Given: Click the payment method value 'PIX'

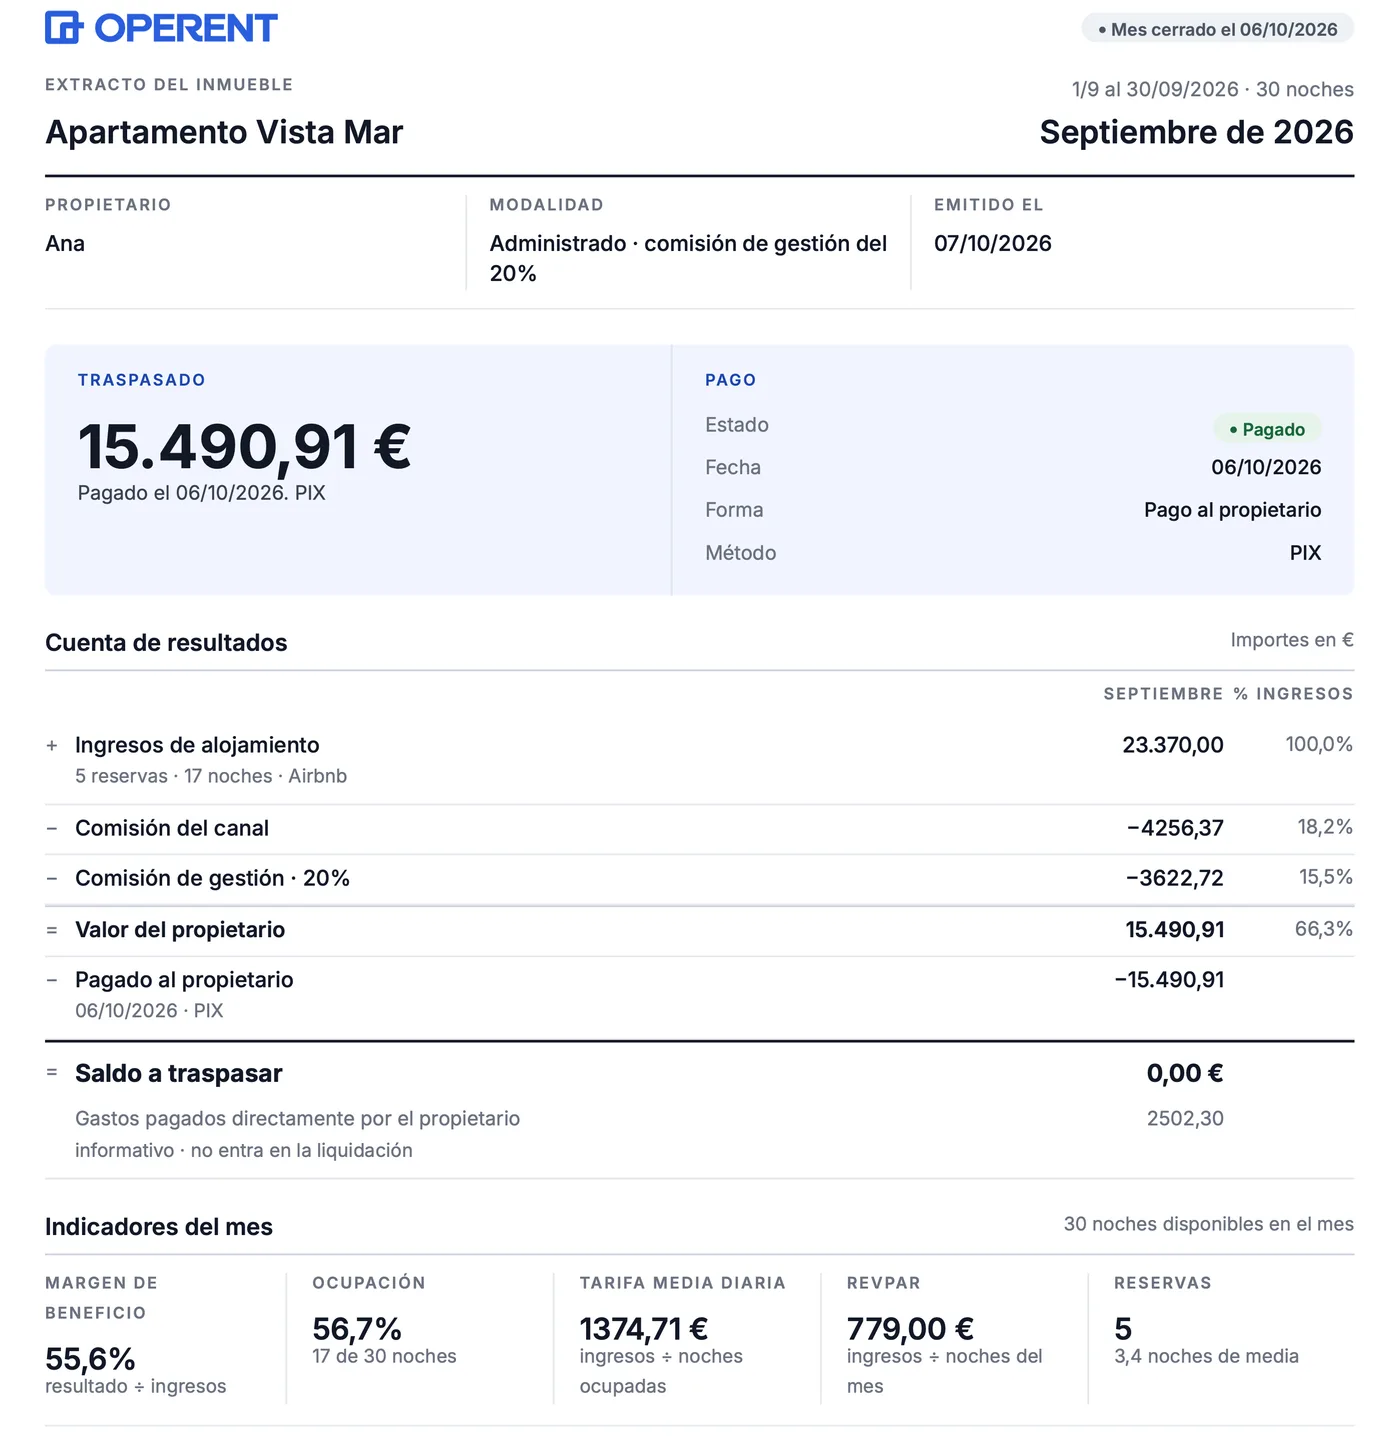Looking at the screenshot, I should coord(1305,553).
